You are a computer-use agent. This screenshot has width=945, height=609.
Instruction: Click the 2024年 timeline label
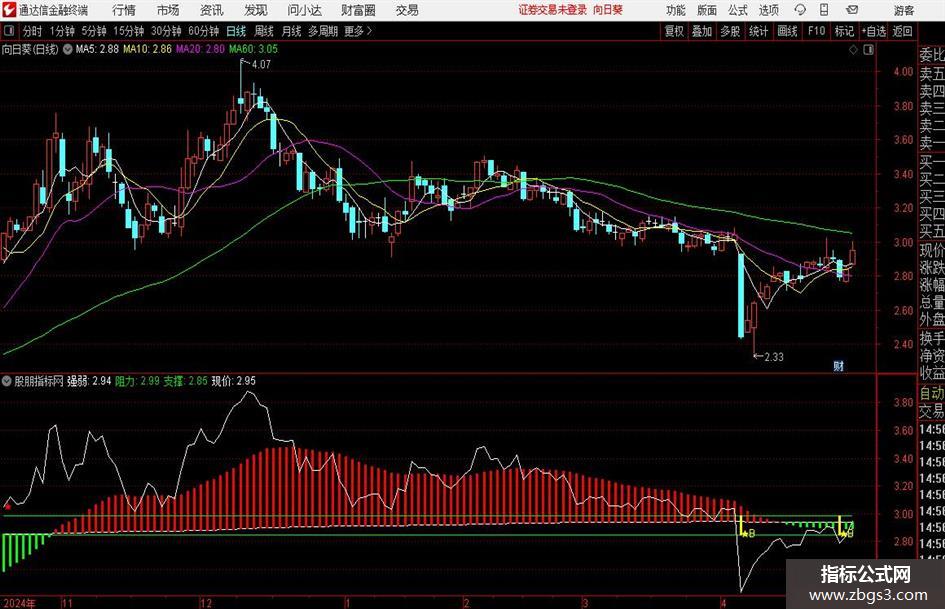(x=19, y=603)
